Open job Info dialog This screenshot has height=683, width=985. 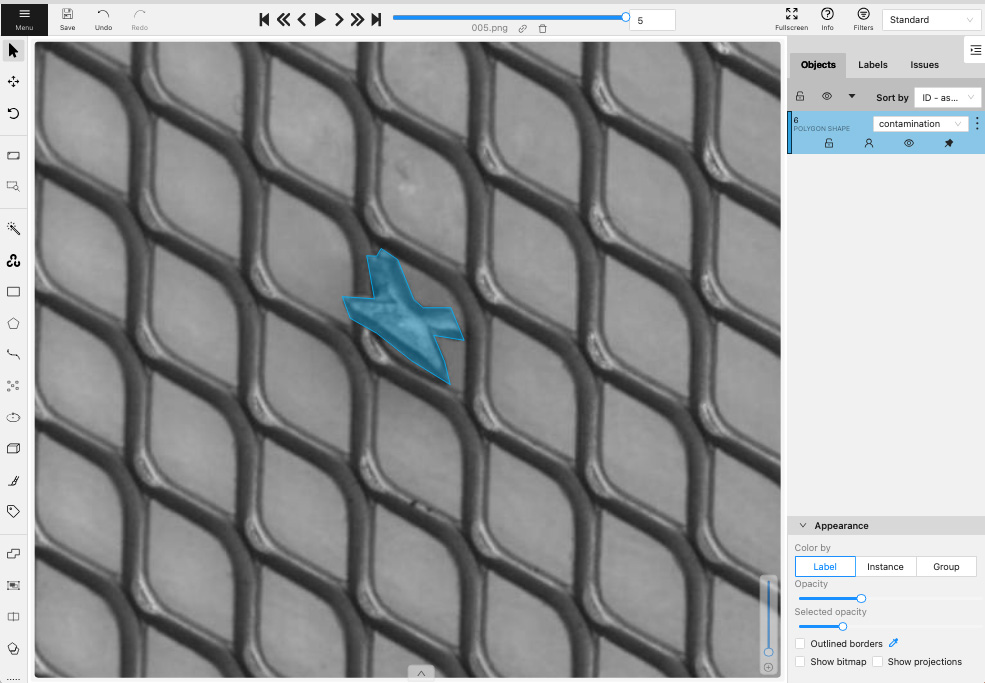click(x=827, y=19)
